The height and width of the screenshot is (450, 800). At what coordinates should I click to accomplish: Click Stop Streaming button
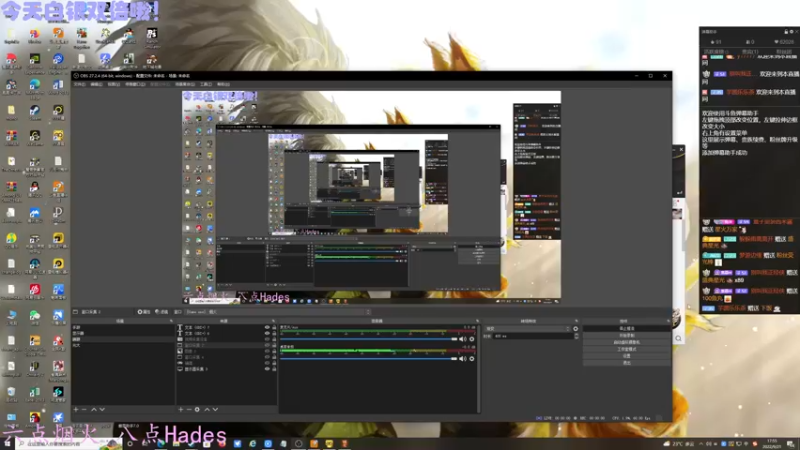627,329
